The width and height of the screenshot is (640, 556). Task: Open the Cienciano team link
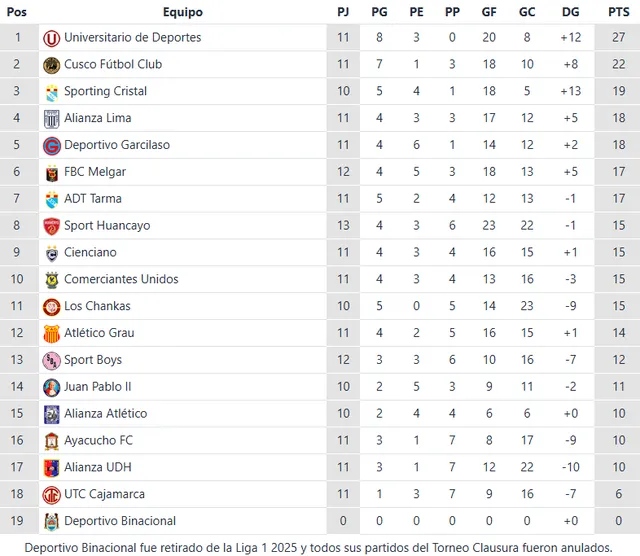pyautogui.click(x=90, y=253)
